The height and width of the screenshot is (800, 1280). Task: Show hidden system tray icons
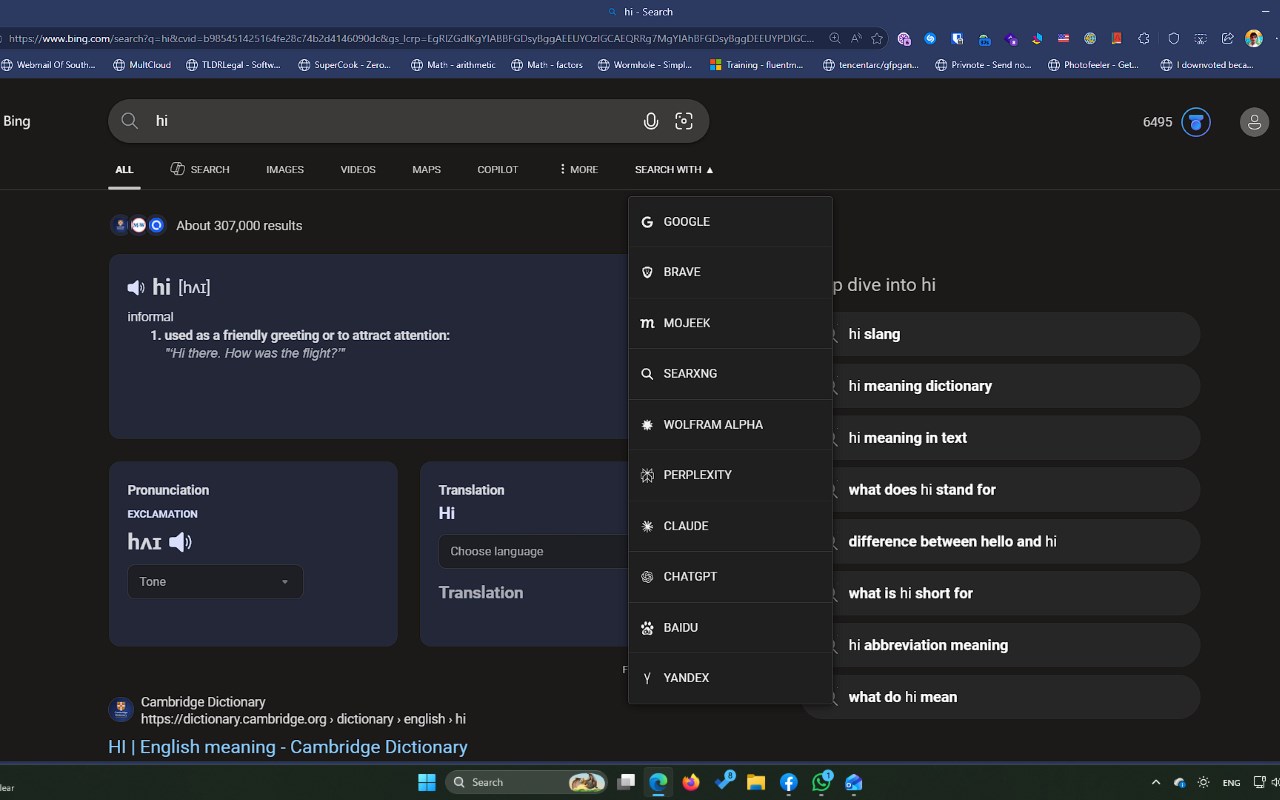click(1156, 782)
